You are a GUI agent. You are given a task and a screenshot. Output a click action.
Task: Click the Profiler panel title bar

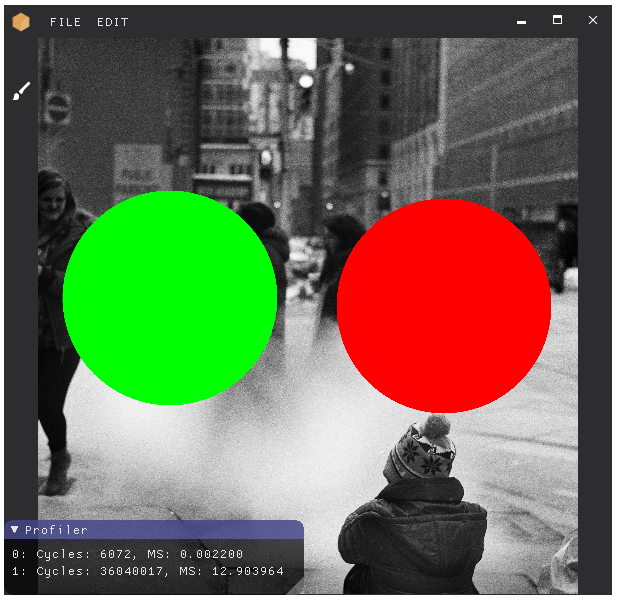(150, 530)
